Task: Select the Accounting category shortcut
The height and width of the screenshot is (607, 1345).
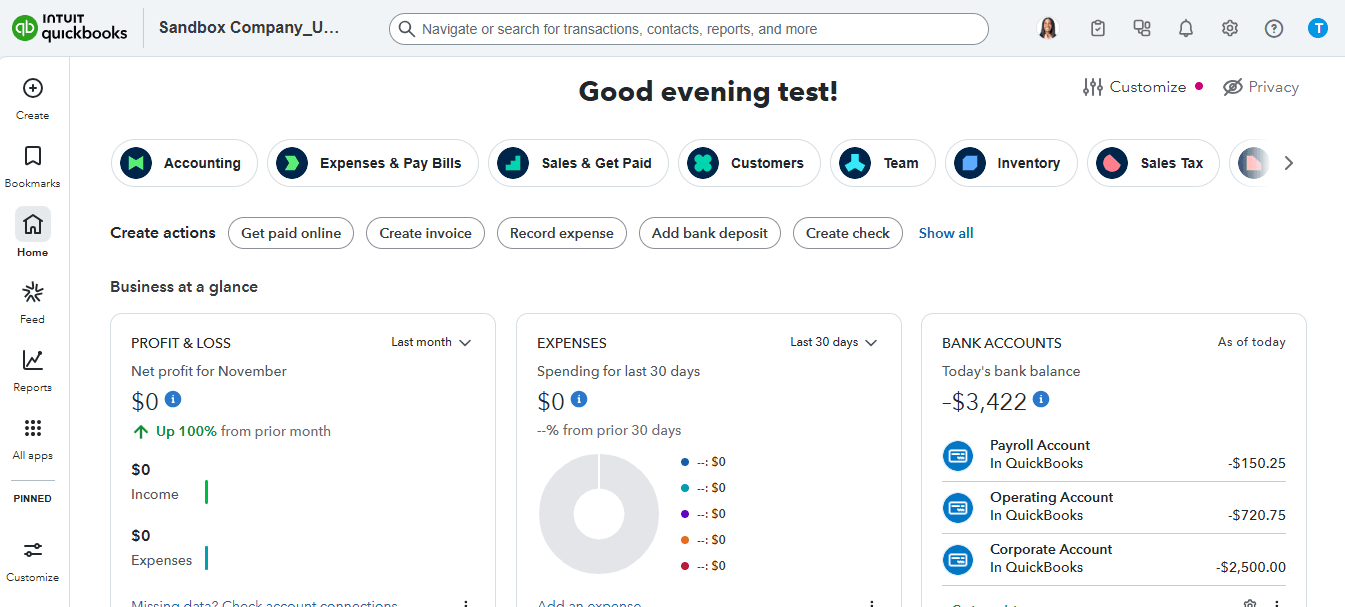Action: coord(184,163)
